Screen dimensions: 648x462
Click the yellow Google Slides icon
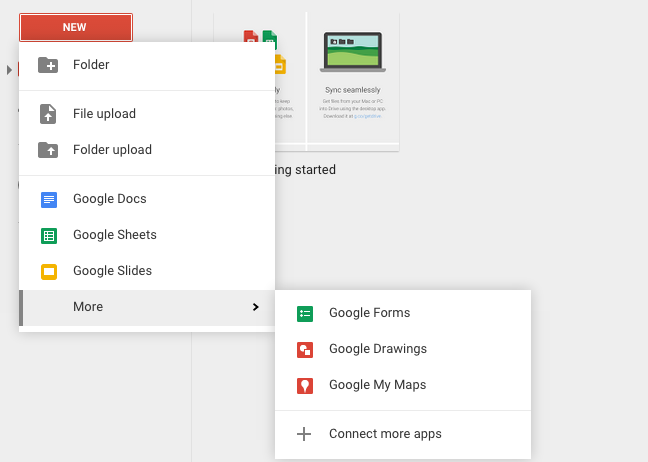[x=49, y=271]
